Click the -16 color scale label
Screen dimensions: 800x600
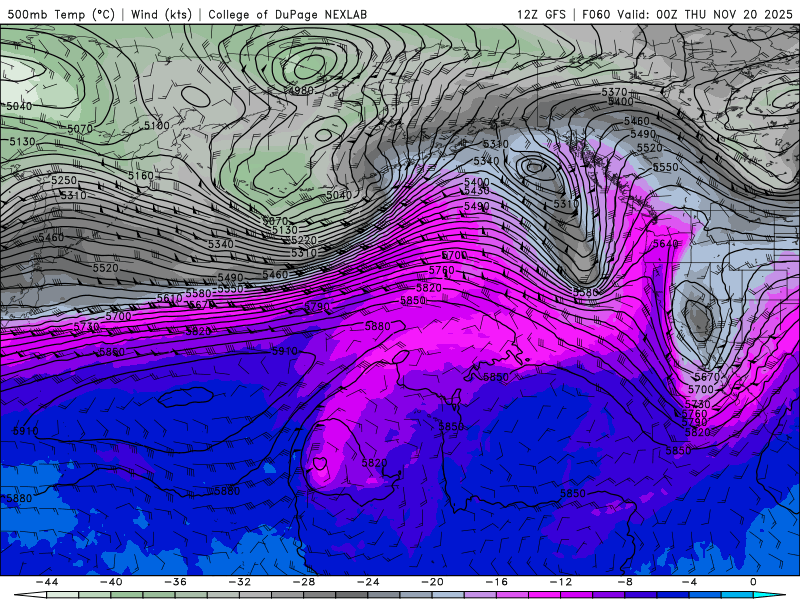tap(497, 582)
